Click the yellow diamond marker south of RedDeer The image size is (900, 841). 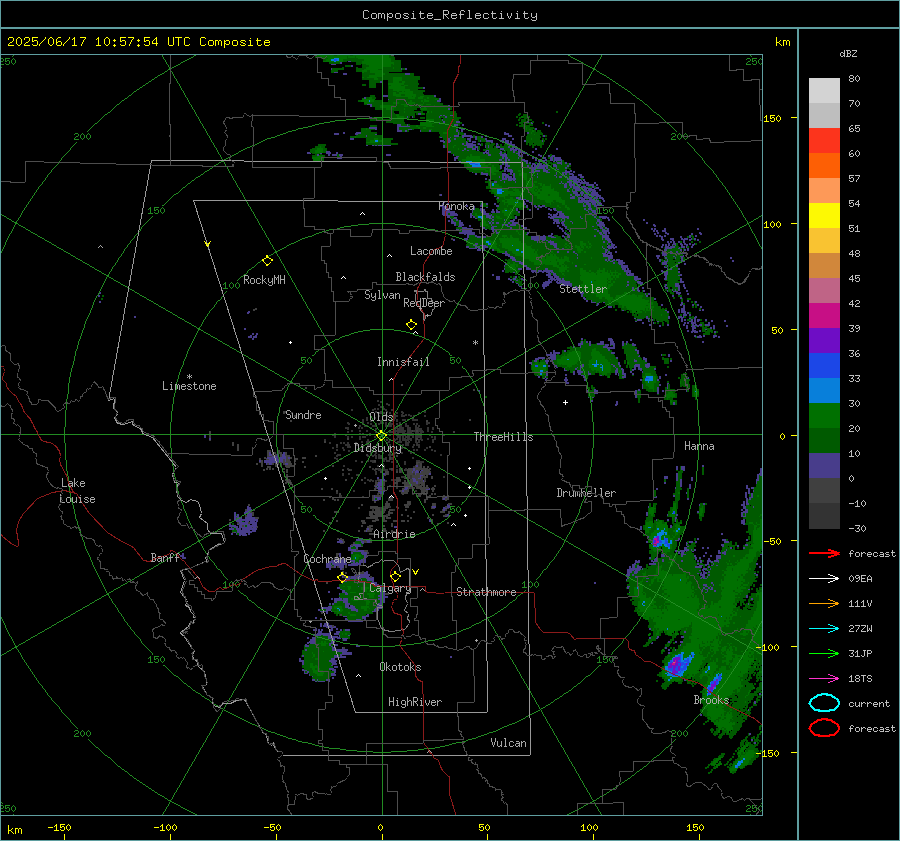point(412,325)
